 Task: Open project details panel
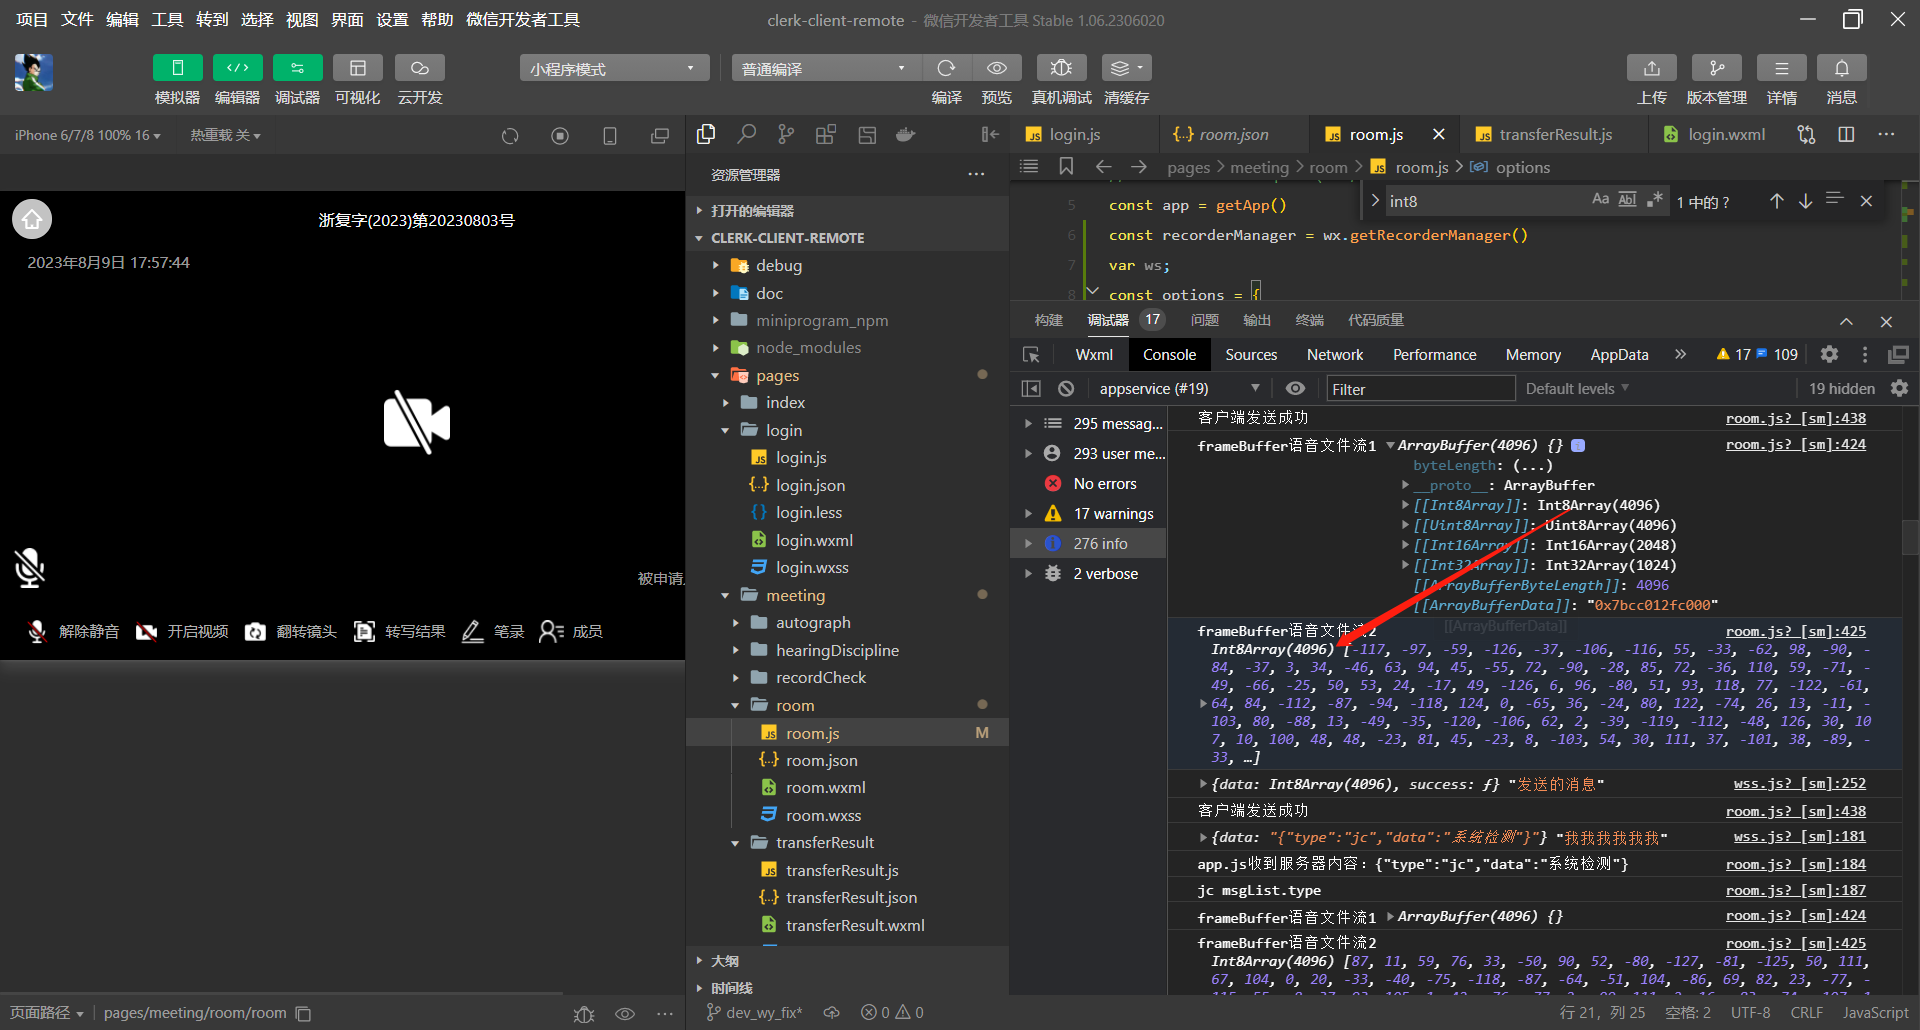point(1782,68)
